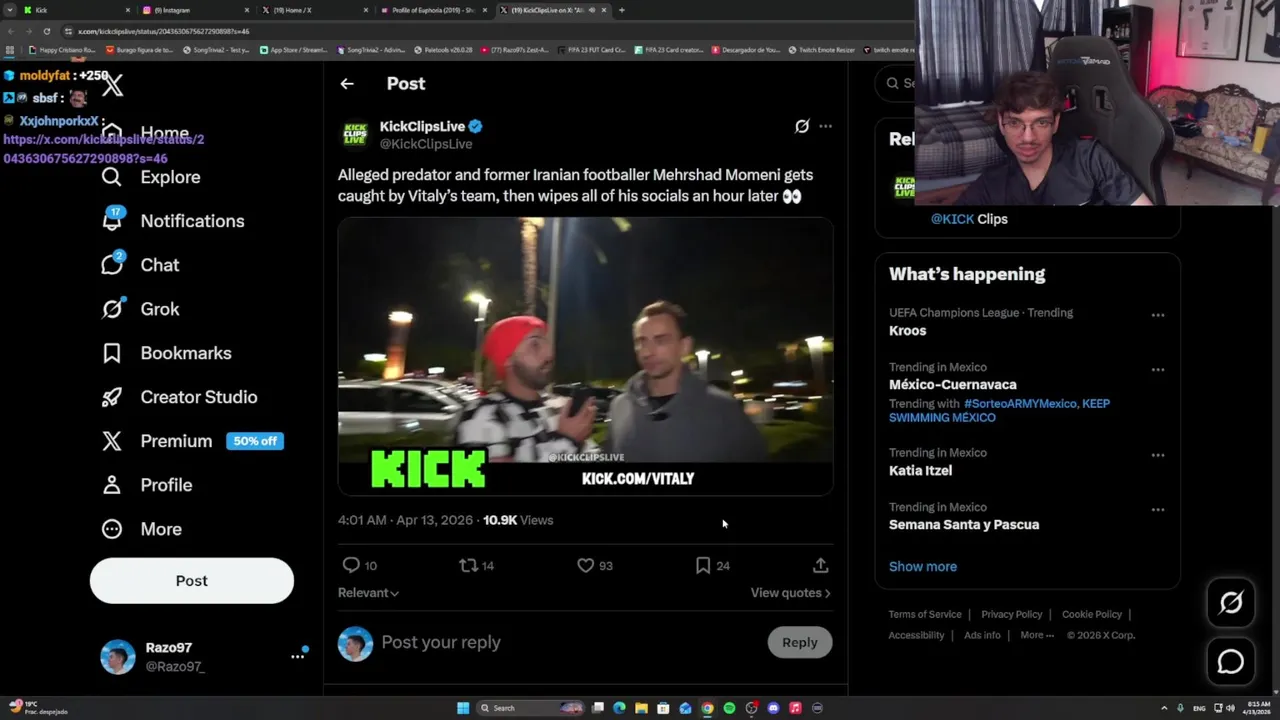This screenshot has width=1280, height=720.
Task: Open the floating messages chat button
Action: tap(1231, 662)
